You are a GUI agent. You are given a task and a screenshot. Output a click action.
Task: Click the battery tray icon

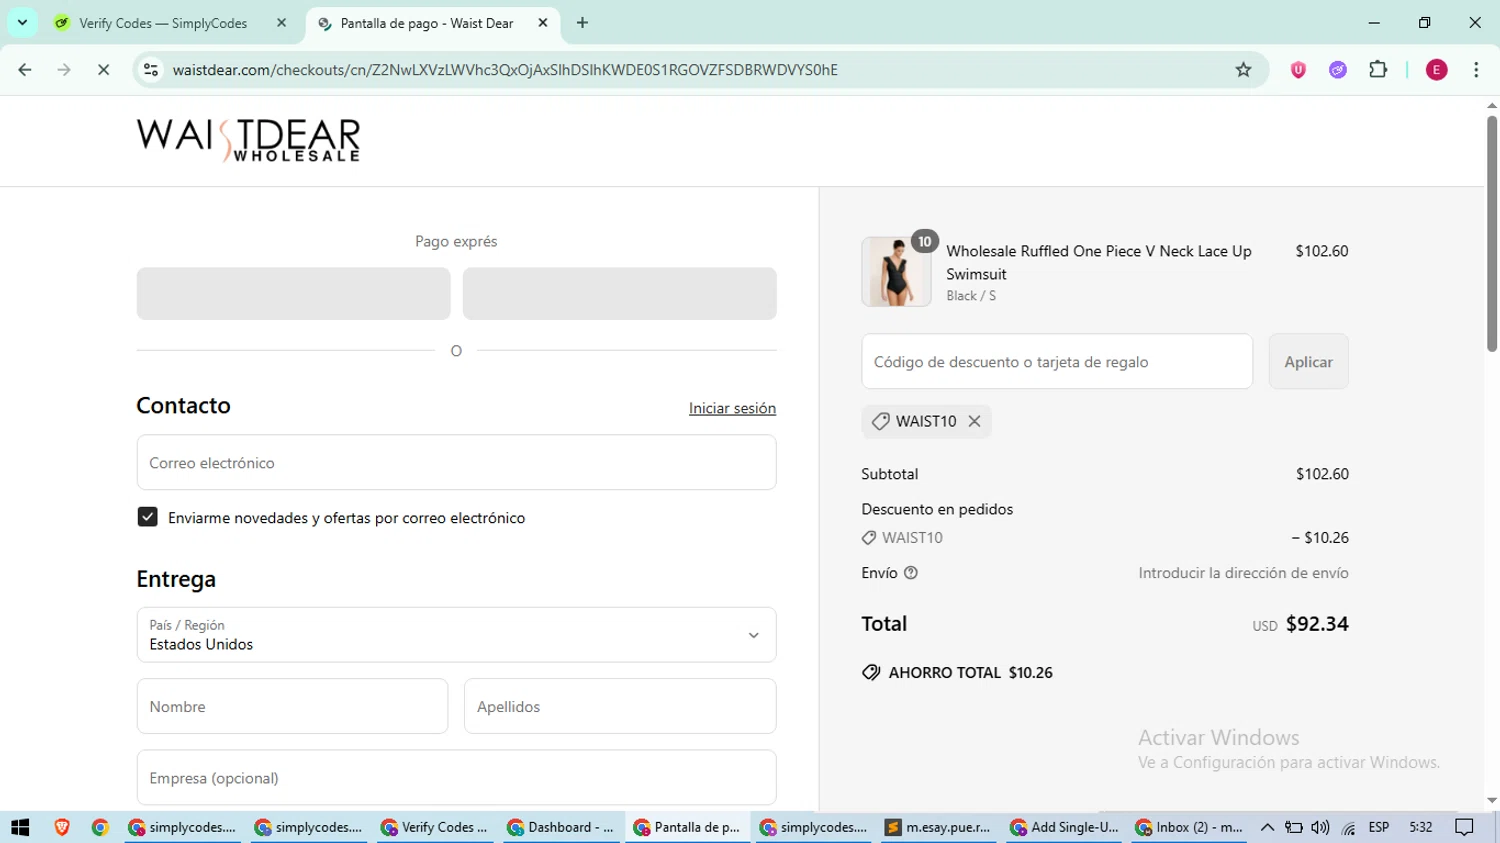pos(1293,827)
